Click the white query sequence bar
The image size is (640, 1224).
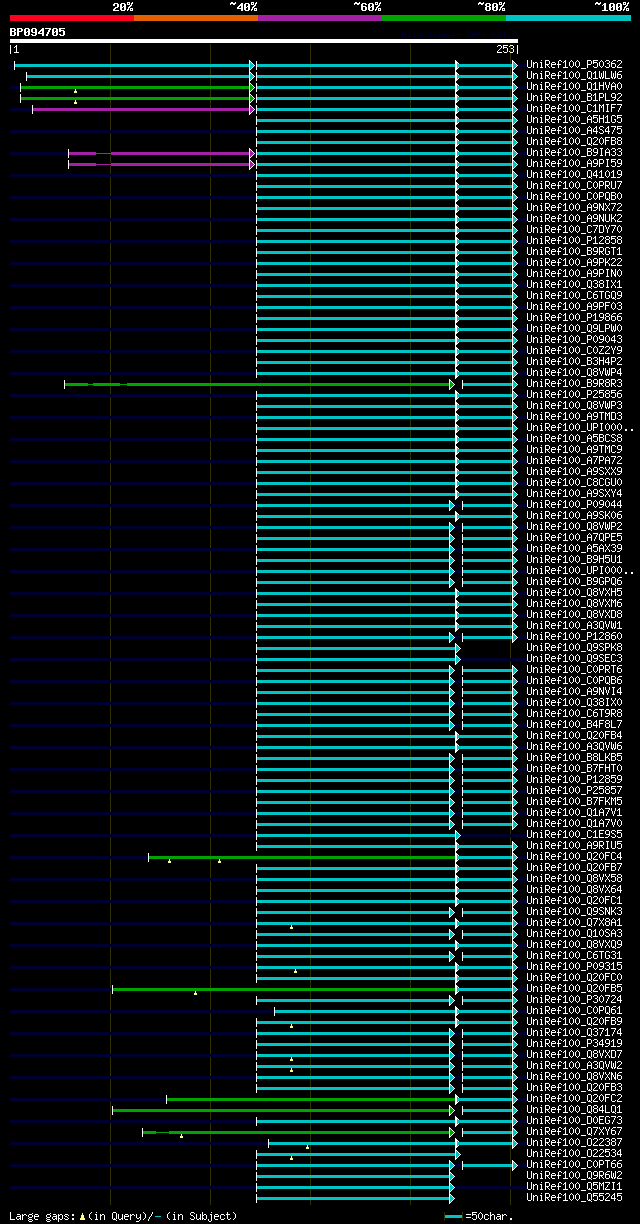click(264, 41)
